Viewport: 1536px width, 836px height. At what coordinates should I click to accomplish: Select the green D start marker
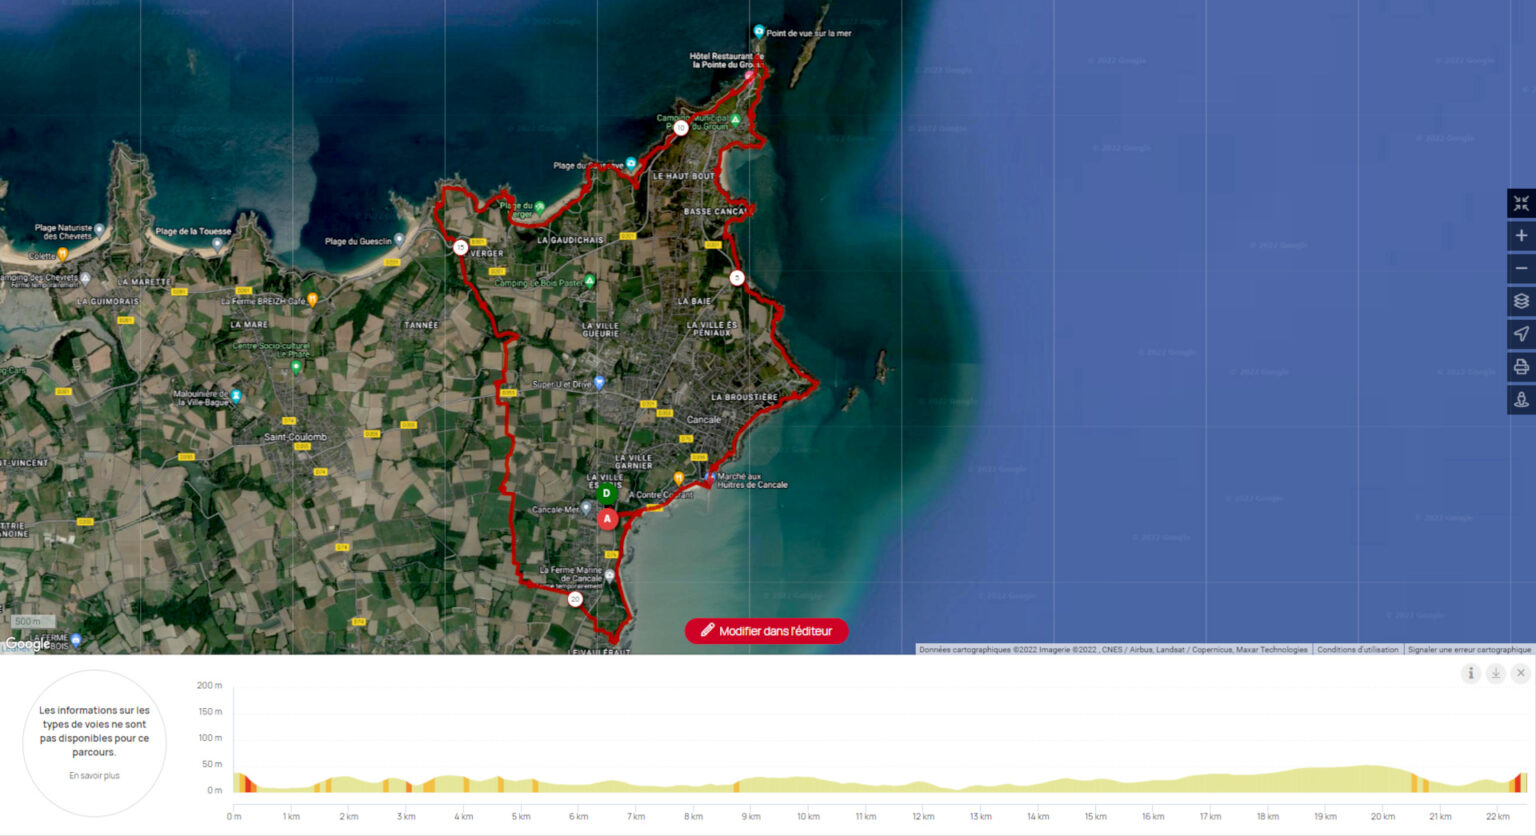tap(606, 493)
